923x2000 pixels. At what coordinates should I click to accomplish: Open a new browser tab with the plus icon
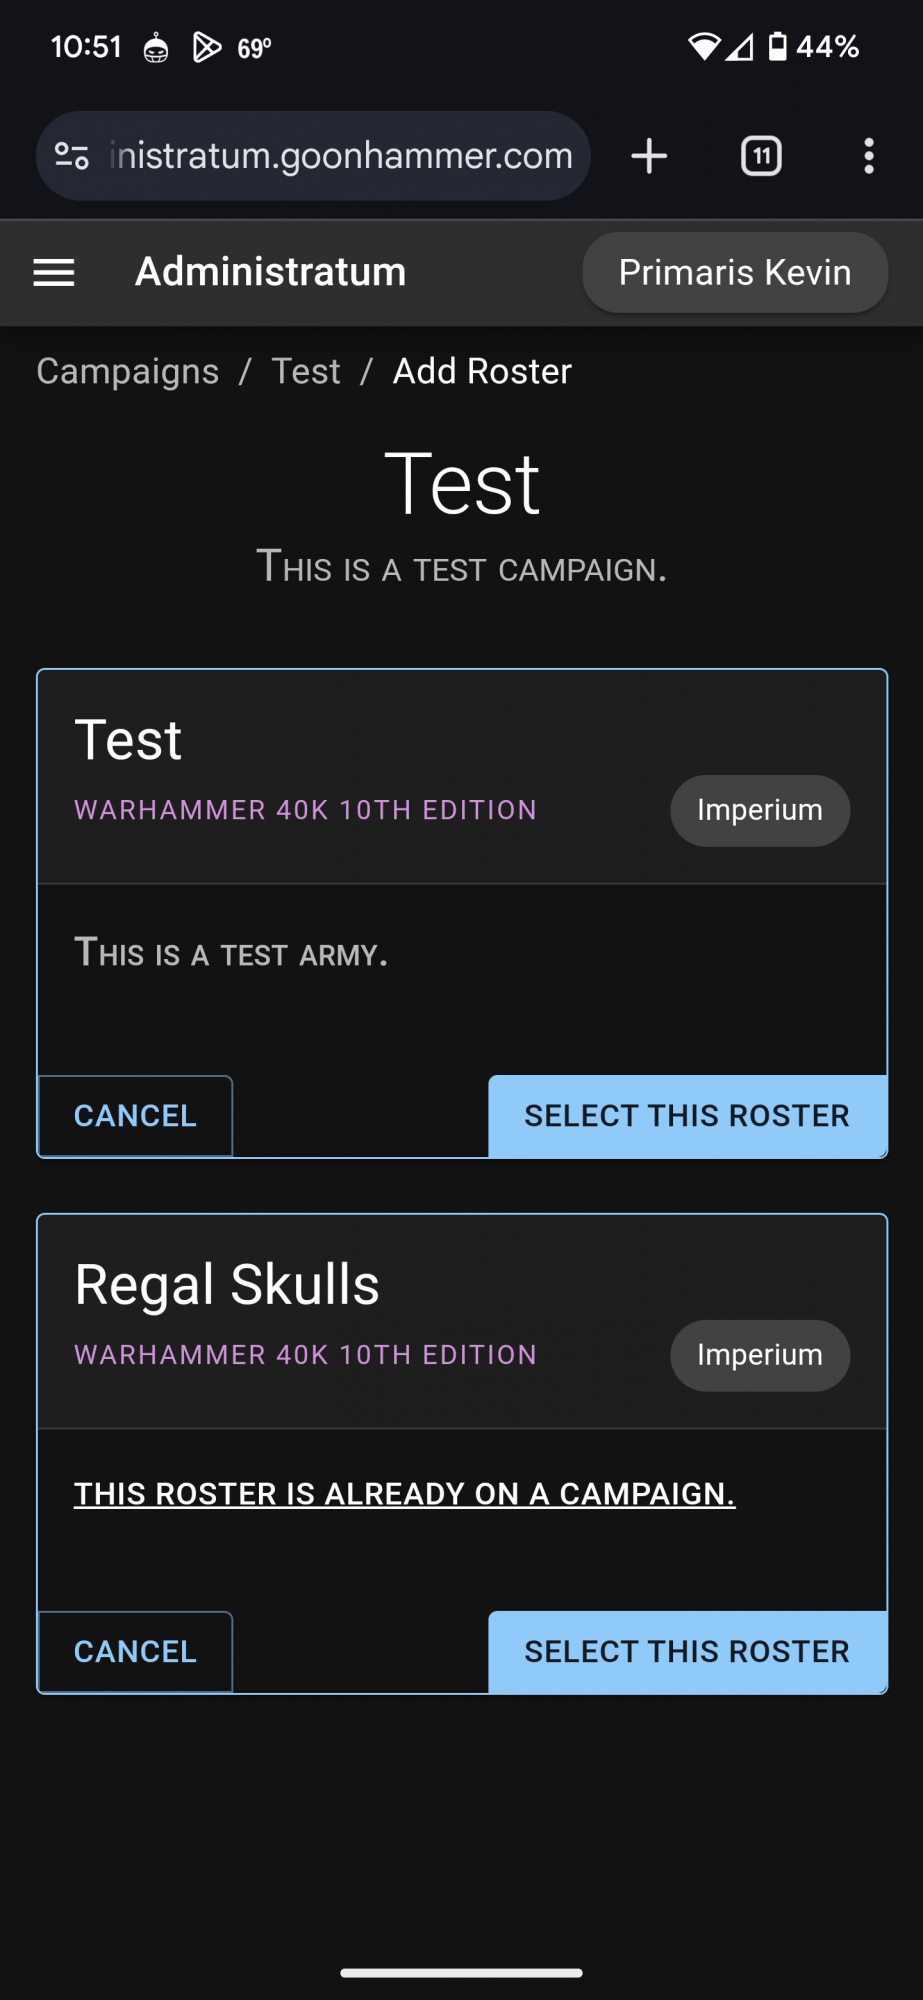coord(649,156)
